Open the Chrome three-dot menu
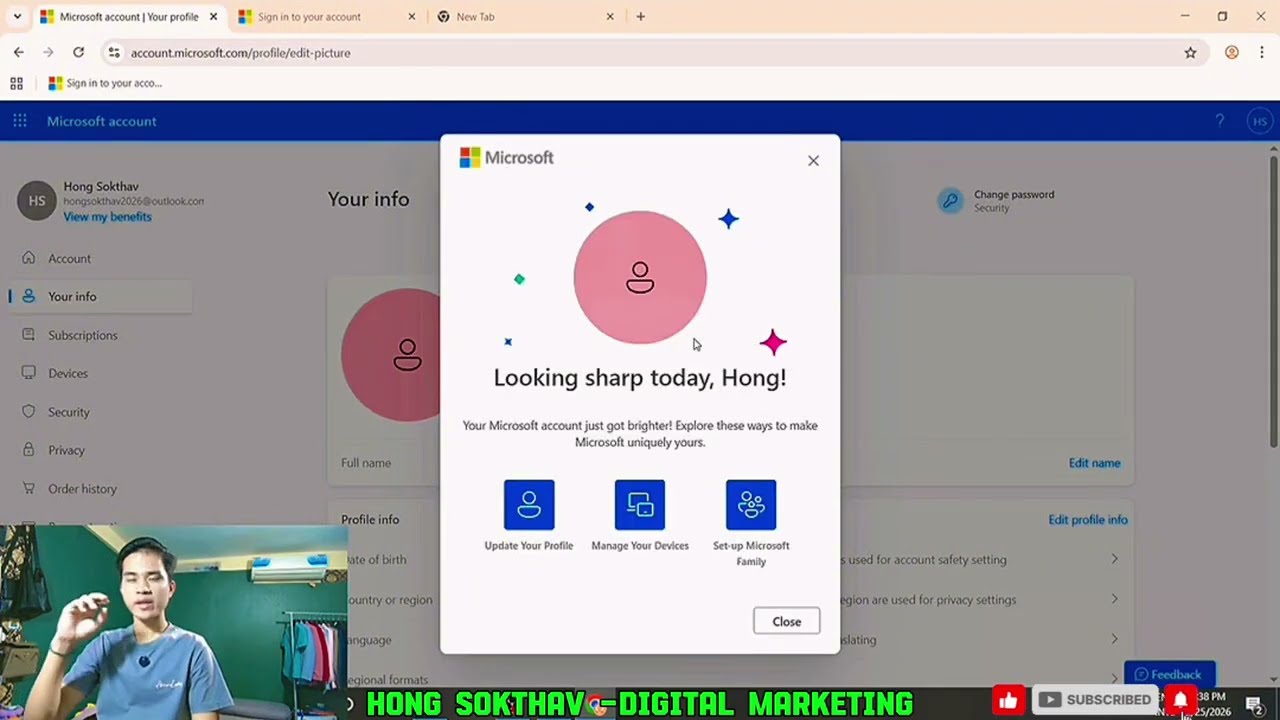Image resolution: width=1280 pixels, height=720 pixels. click(1262, 52)
